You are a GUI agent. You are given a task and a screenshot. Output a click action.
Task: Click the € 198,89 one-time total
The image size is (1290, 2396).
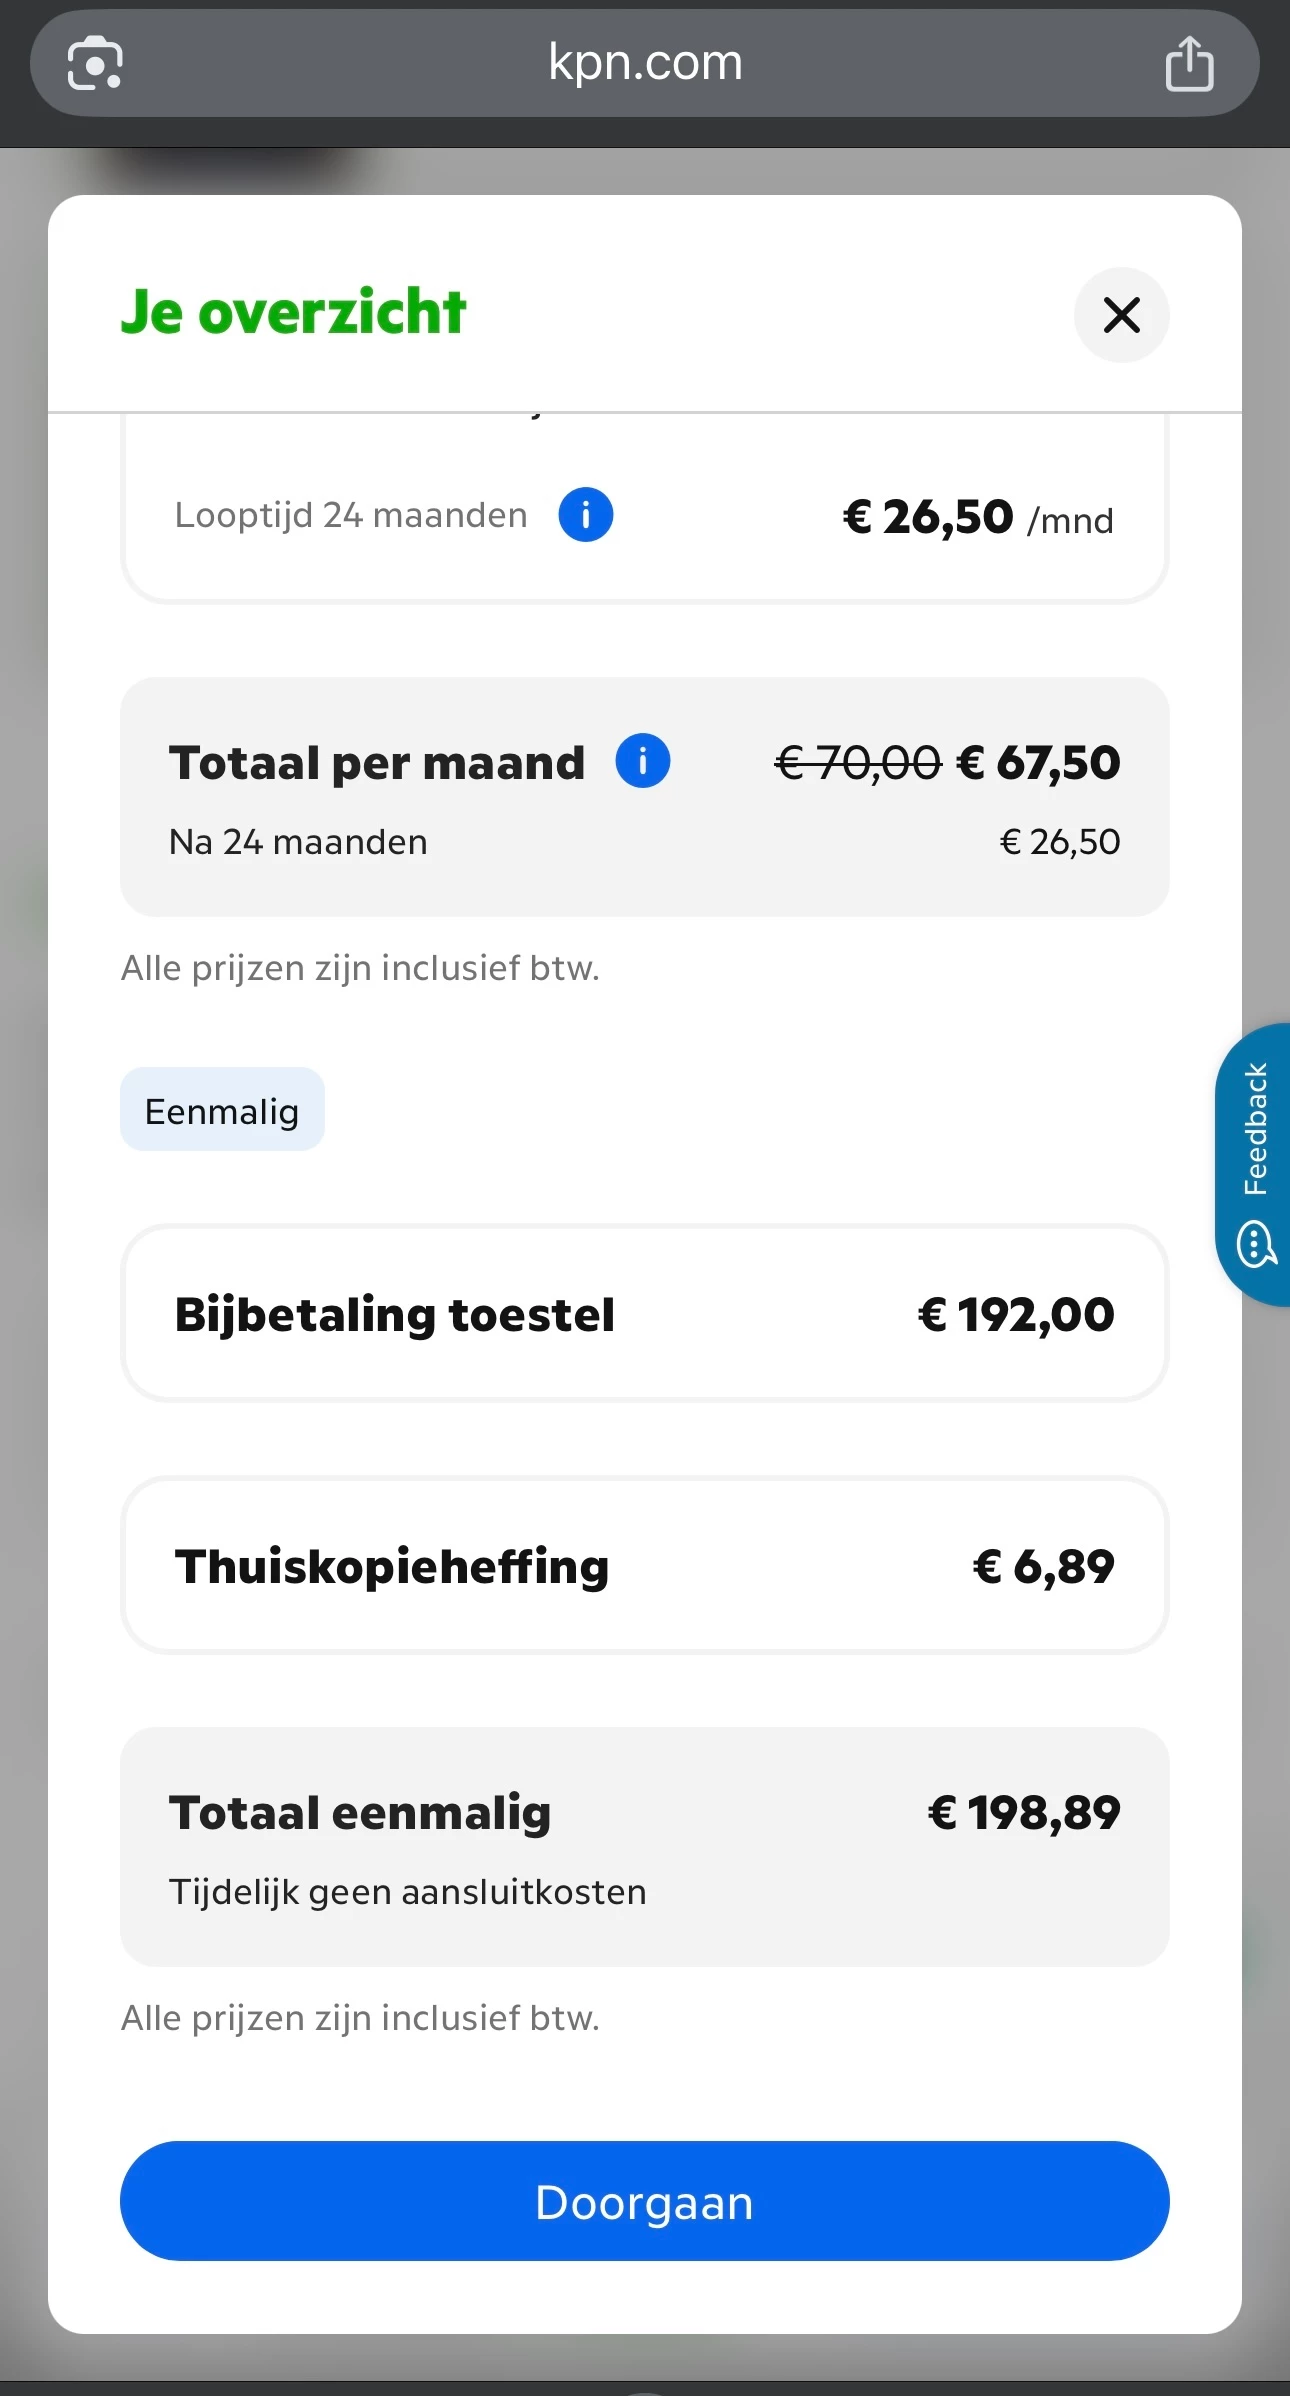(1024, 1812)
